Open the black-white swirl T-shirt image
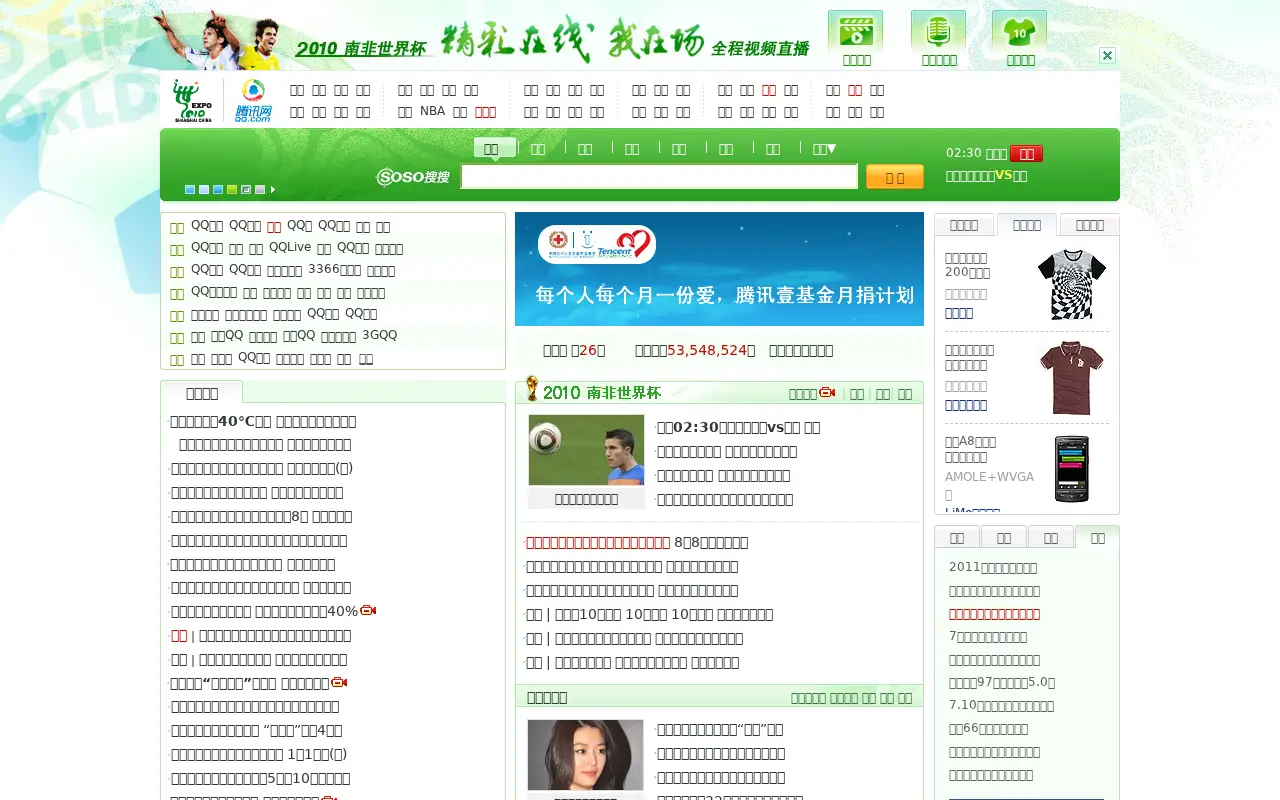This screenshot has width=1280, height=800. pyautogui.click(x=1071, y=284)
